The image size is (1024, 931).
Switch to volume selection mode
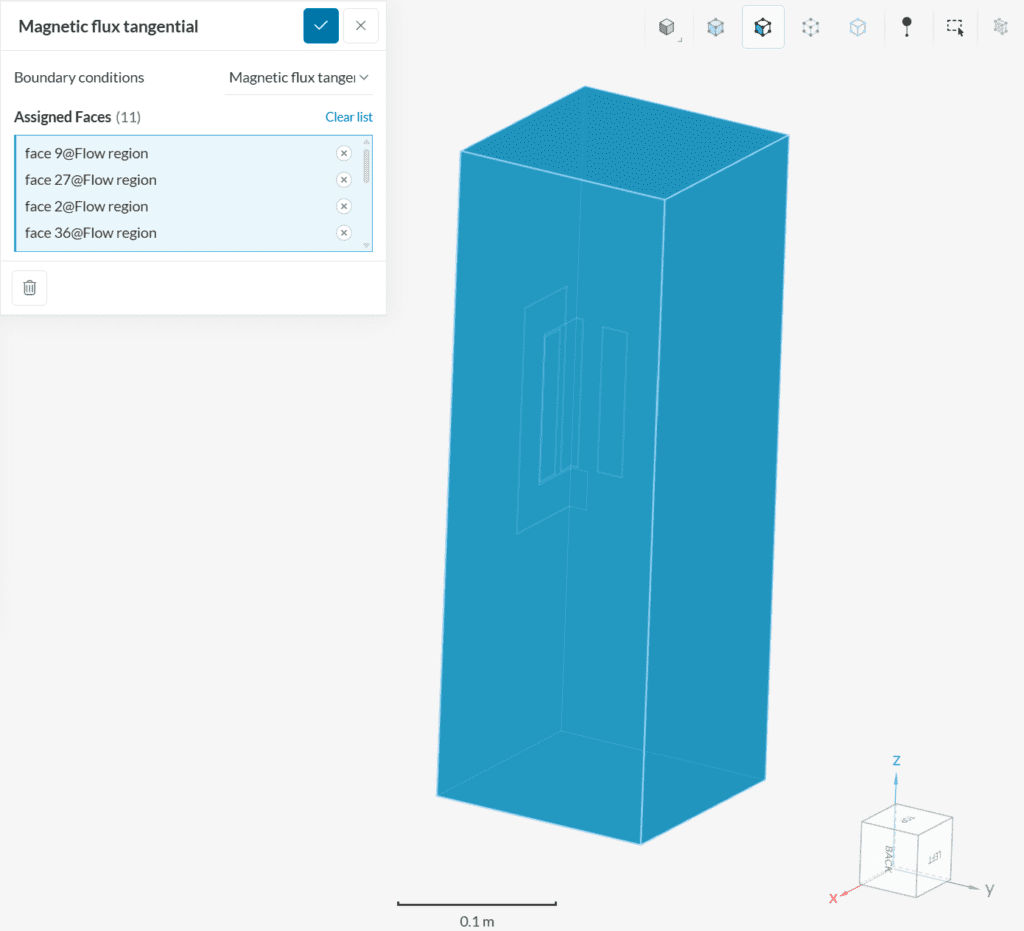(715, 26)
